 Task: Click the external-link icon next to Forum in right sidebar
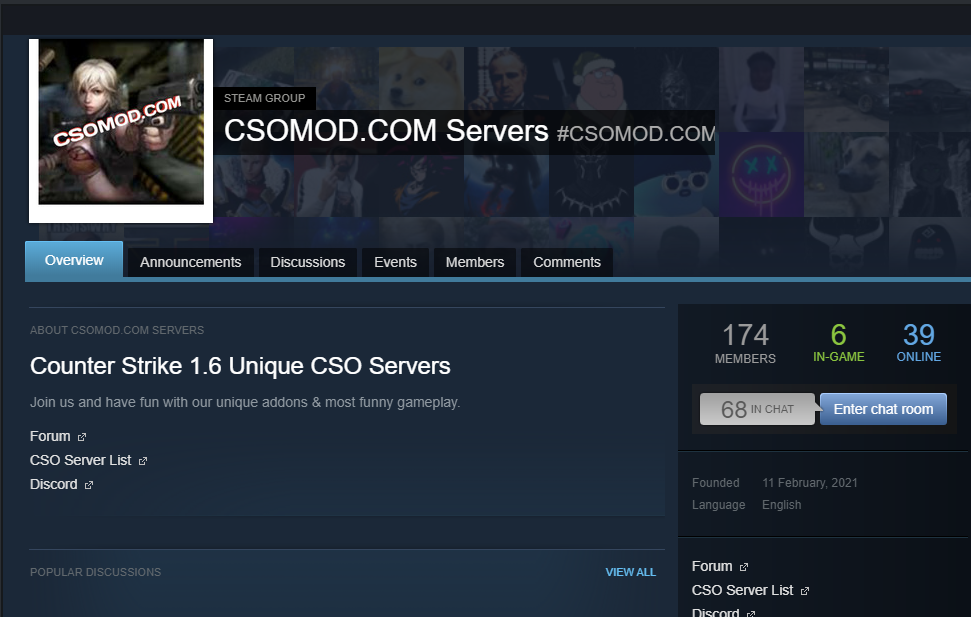[744, 567]
